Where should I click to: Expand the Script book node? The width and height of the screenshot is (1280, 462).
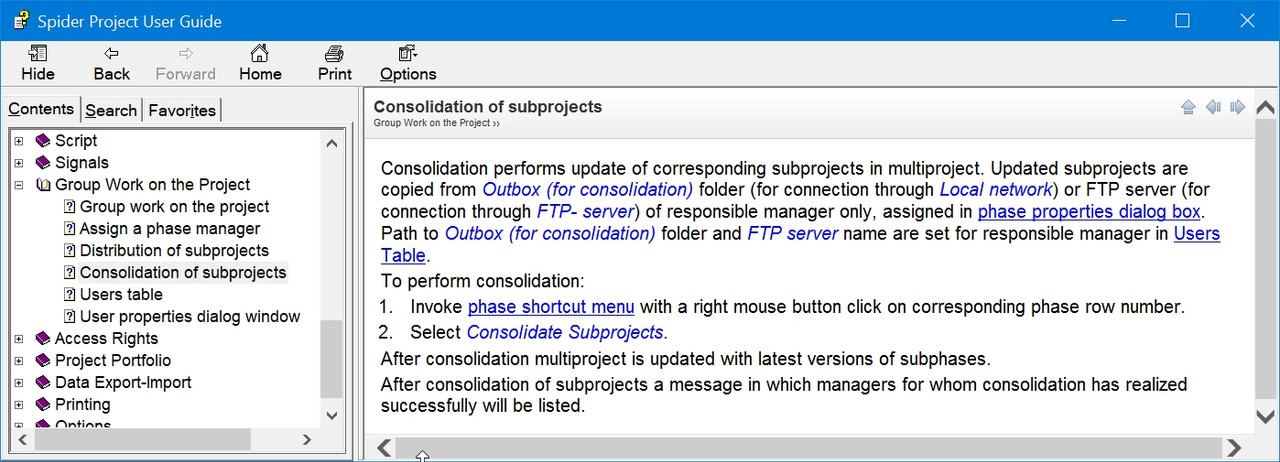18,141
